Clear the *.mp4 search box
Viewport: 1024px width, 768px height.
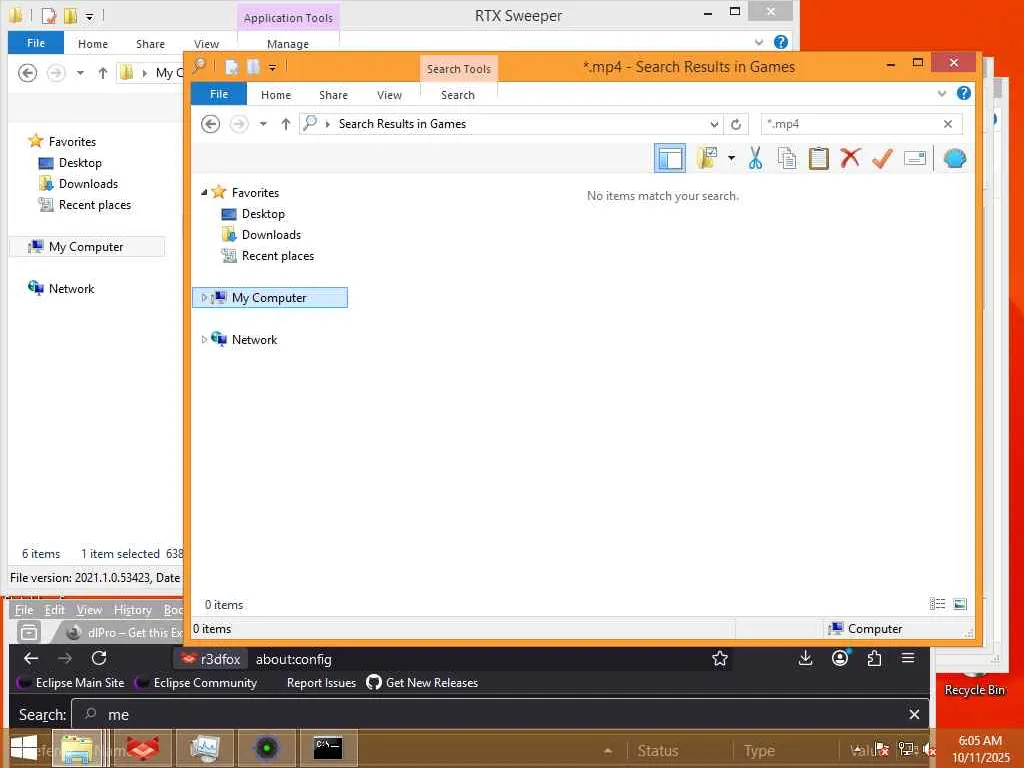click(x=948, y=124)
